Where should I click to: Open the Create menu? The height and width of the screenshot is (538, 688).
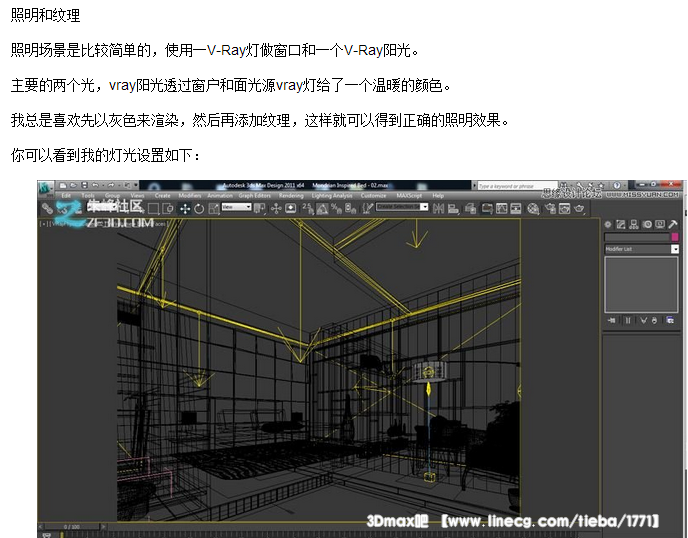(x=162, y=196)
